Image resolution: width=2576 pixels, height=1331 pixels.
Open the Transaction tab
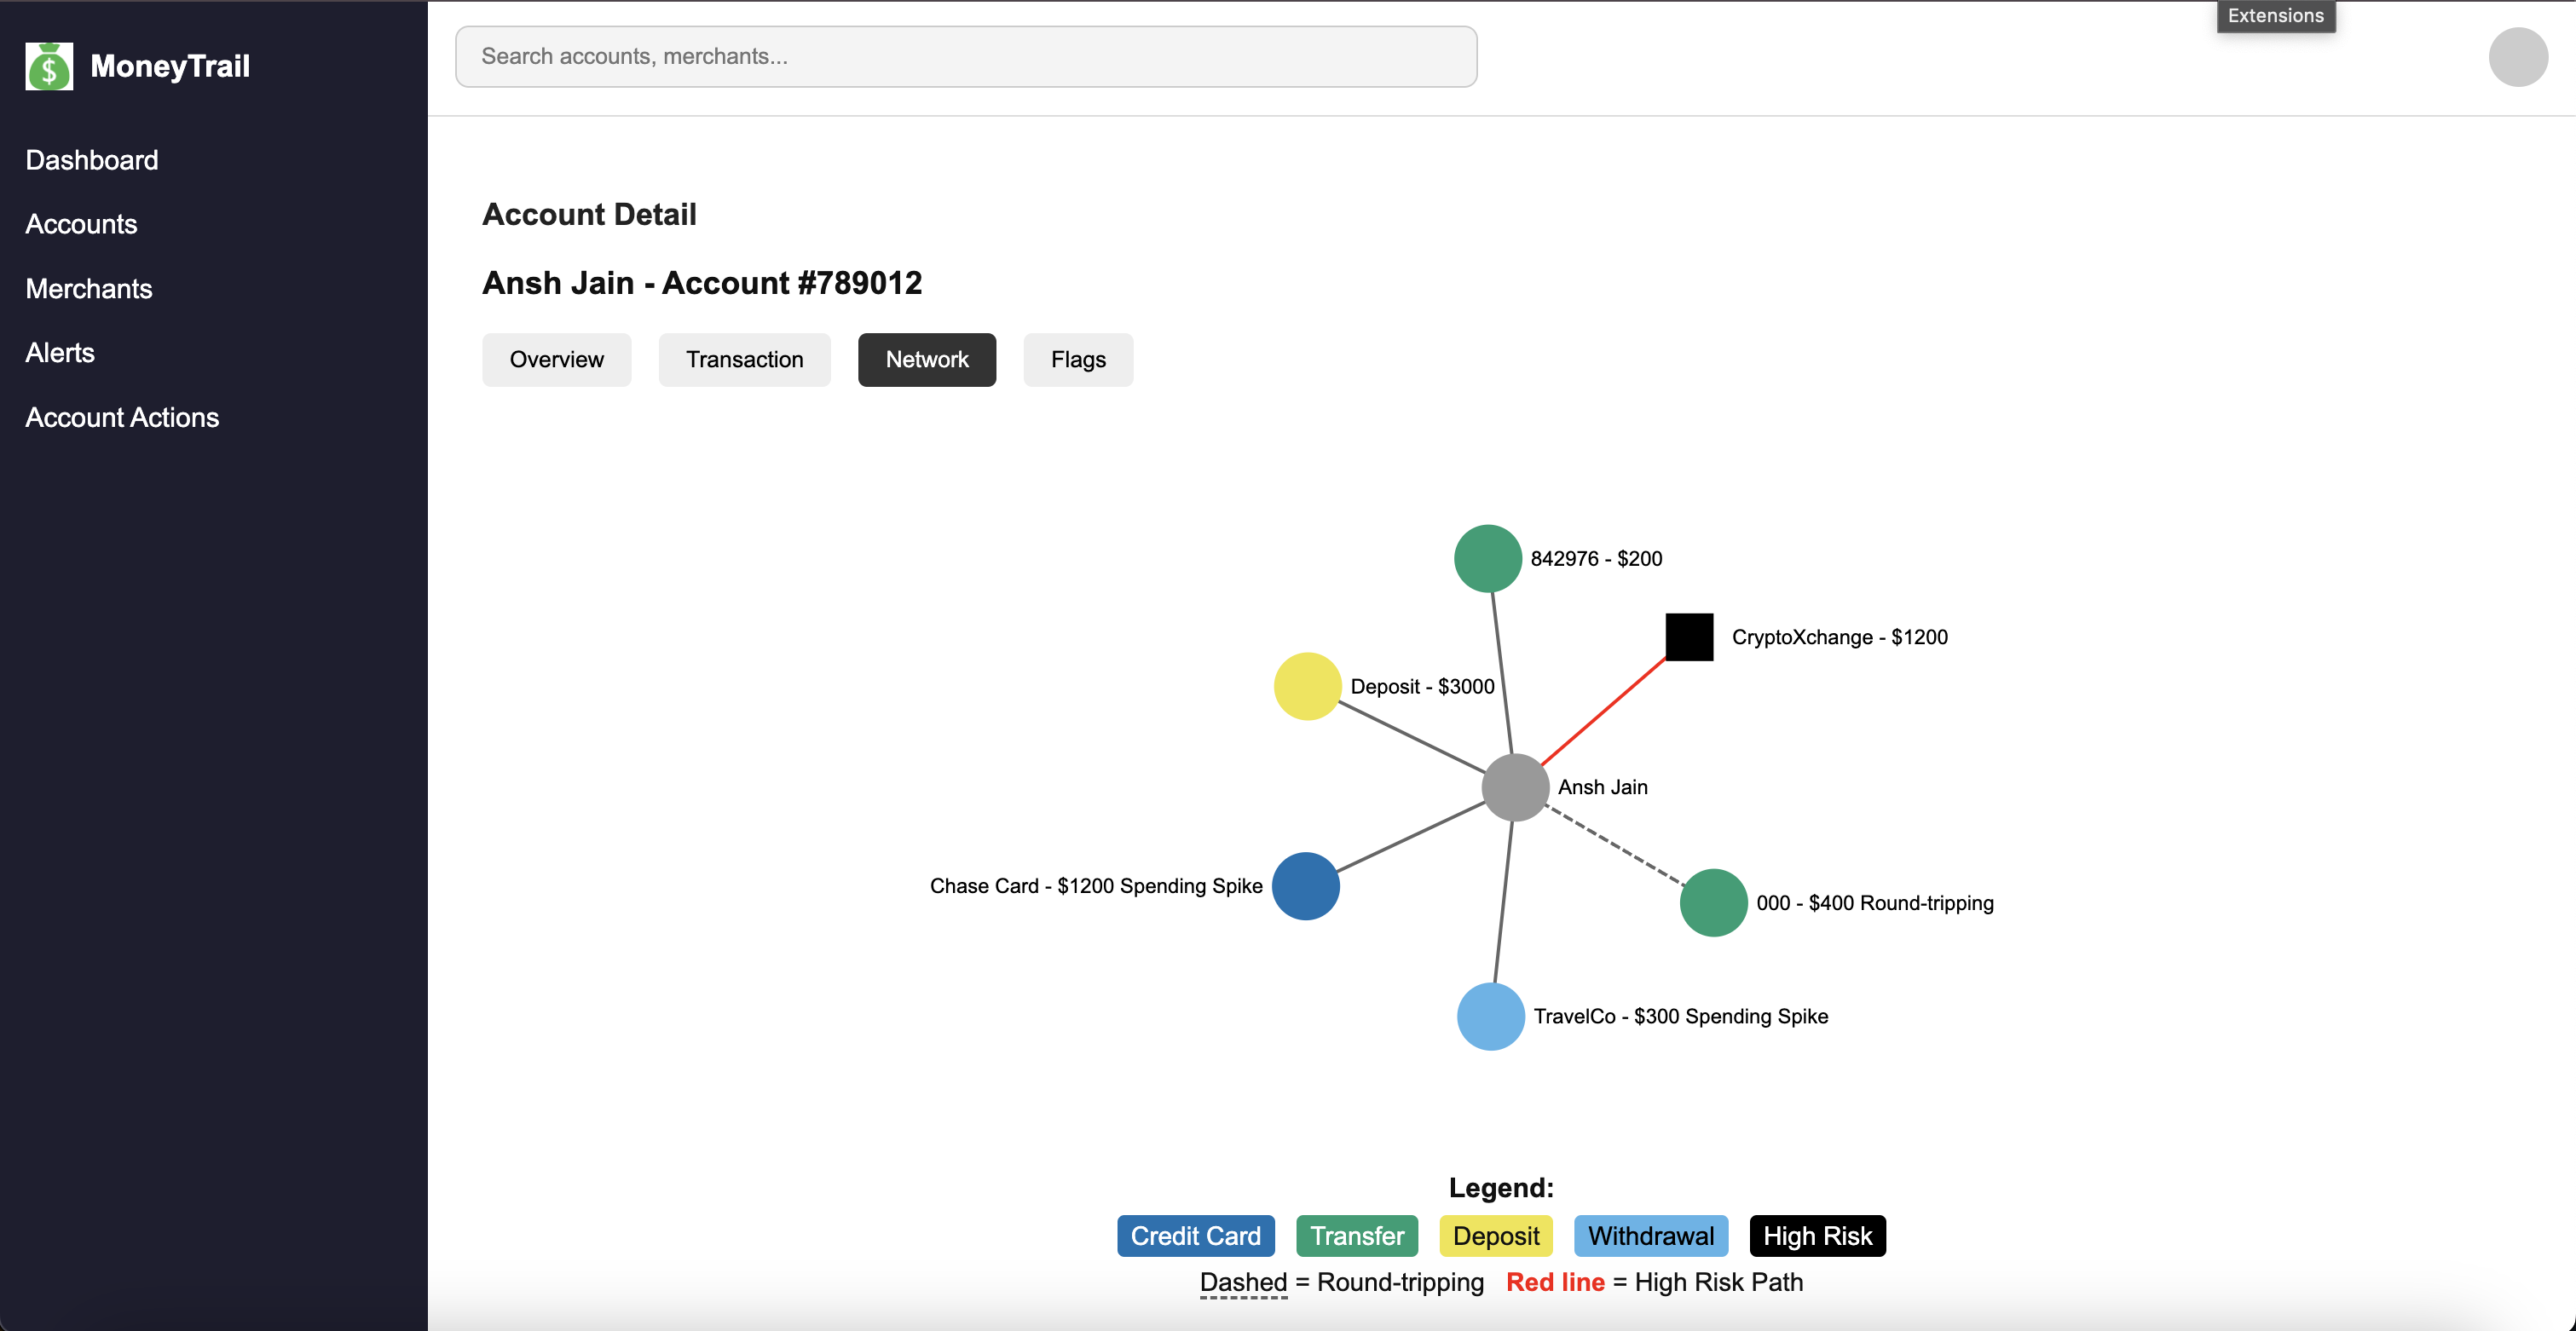pos(744,360)
